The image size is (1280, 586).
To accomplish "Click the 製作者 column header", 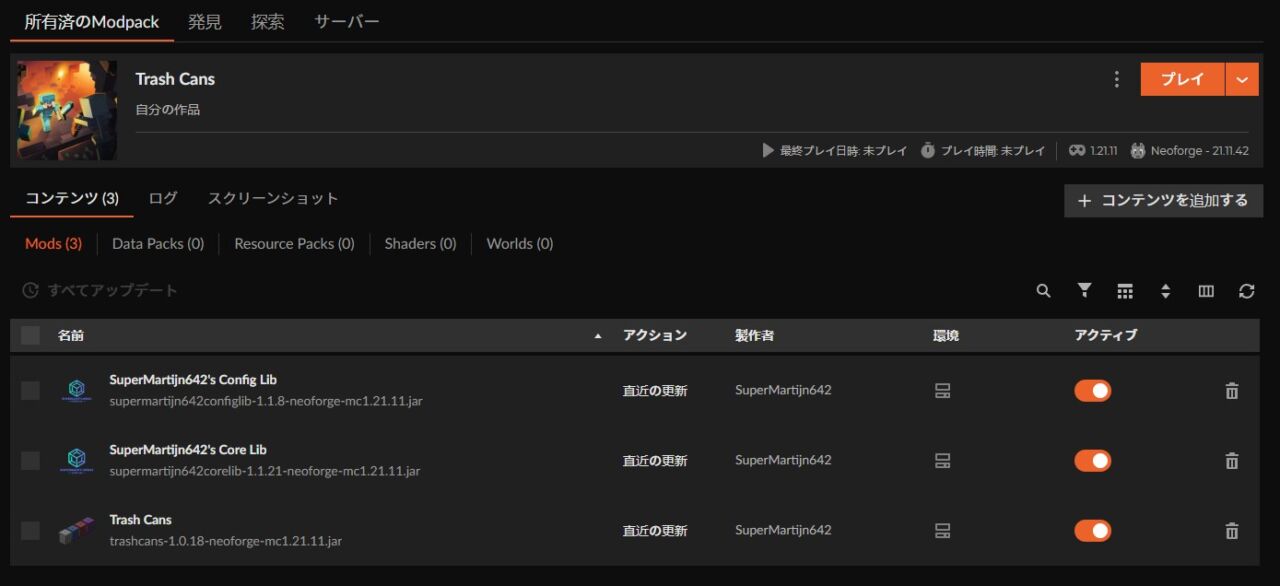I will [x=754, y=336].
